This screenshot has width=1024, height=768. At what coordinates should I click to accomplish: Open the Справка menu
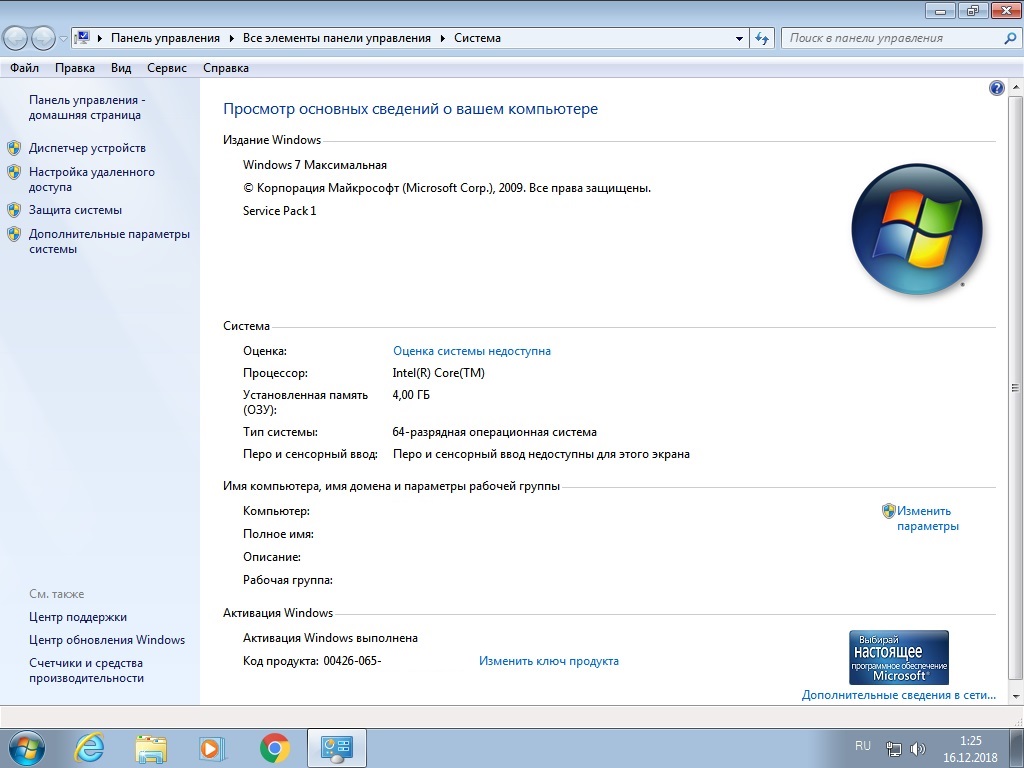click(x=225, y=68)
